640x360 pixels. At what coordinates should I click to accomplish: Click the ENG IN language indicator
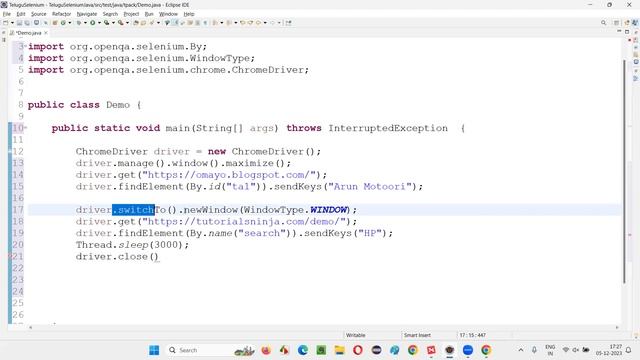point(550,350)
